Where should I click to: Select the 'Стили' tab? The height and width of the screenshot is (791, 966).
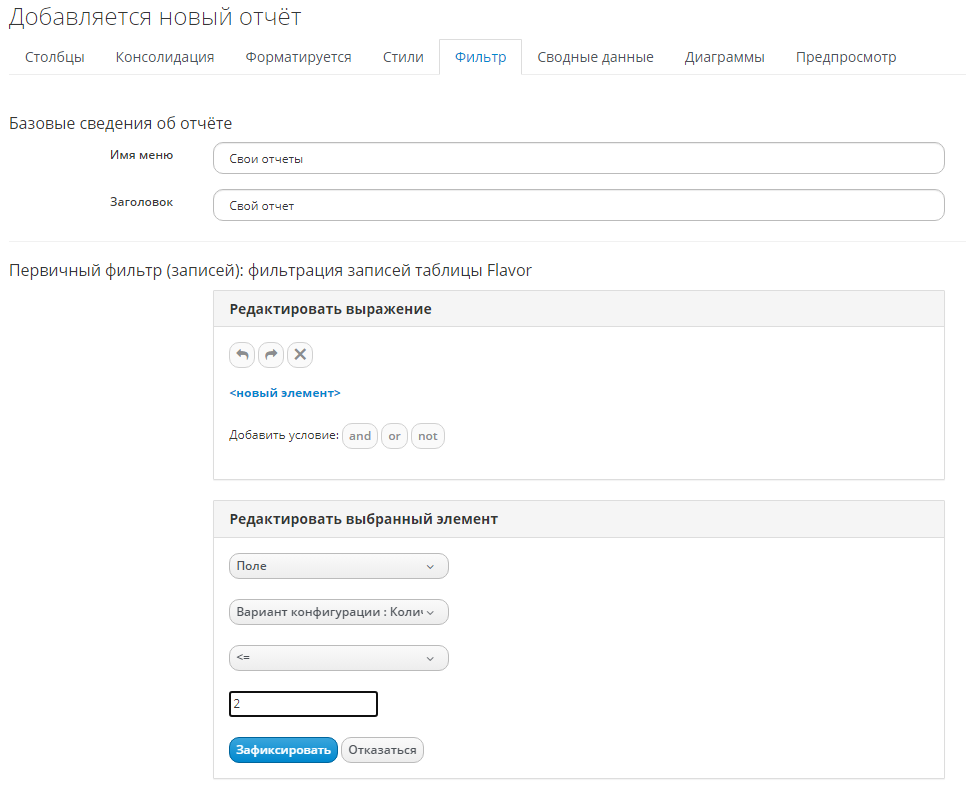tap(403, 57)
